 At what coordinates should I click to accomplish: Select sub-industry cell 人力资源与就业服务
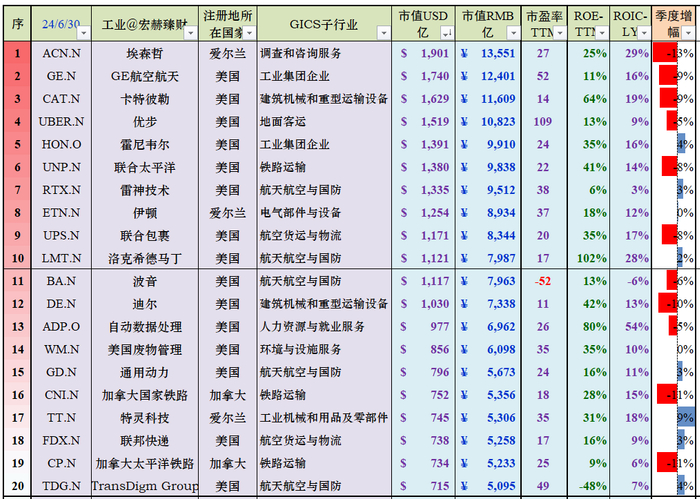point(325,327)
